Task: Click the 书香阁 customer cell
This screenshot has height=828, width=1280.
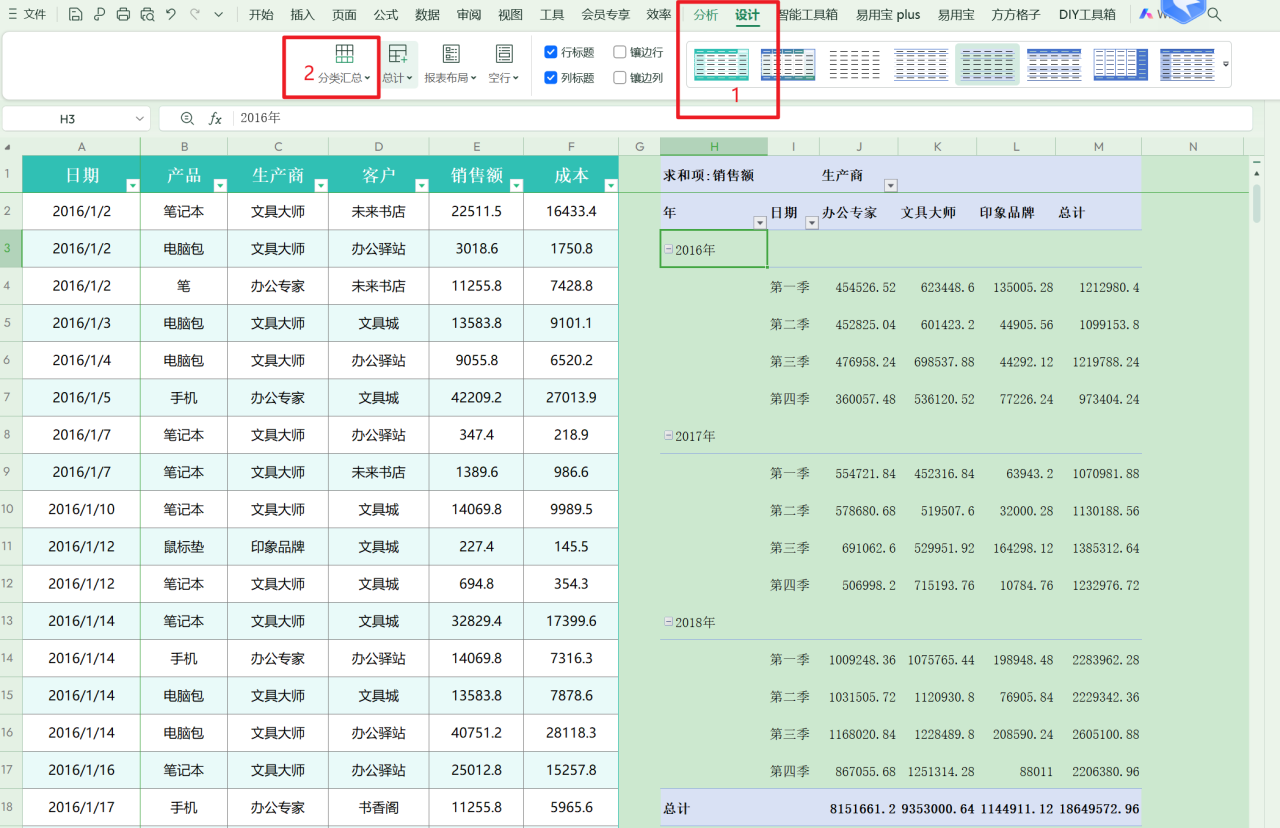Action: point(378,807)
